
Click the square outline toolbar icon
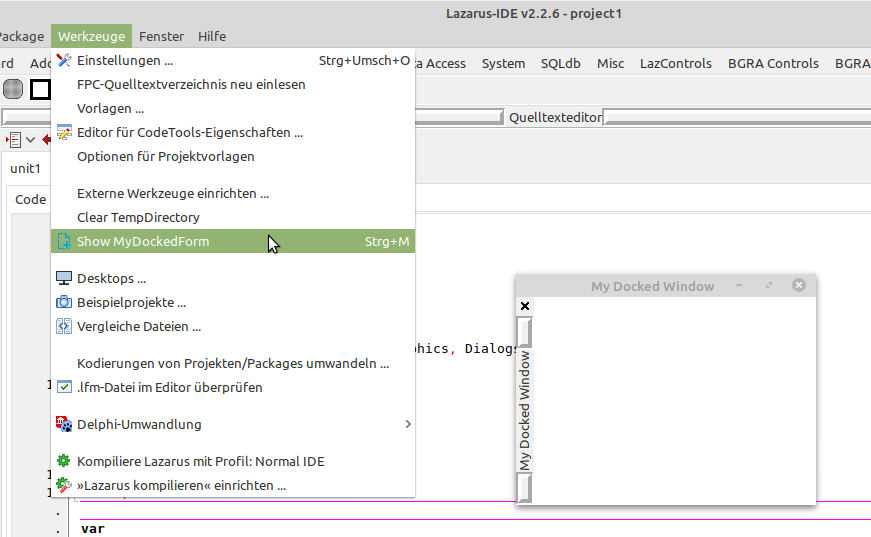coord(40,89)
